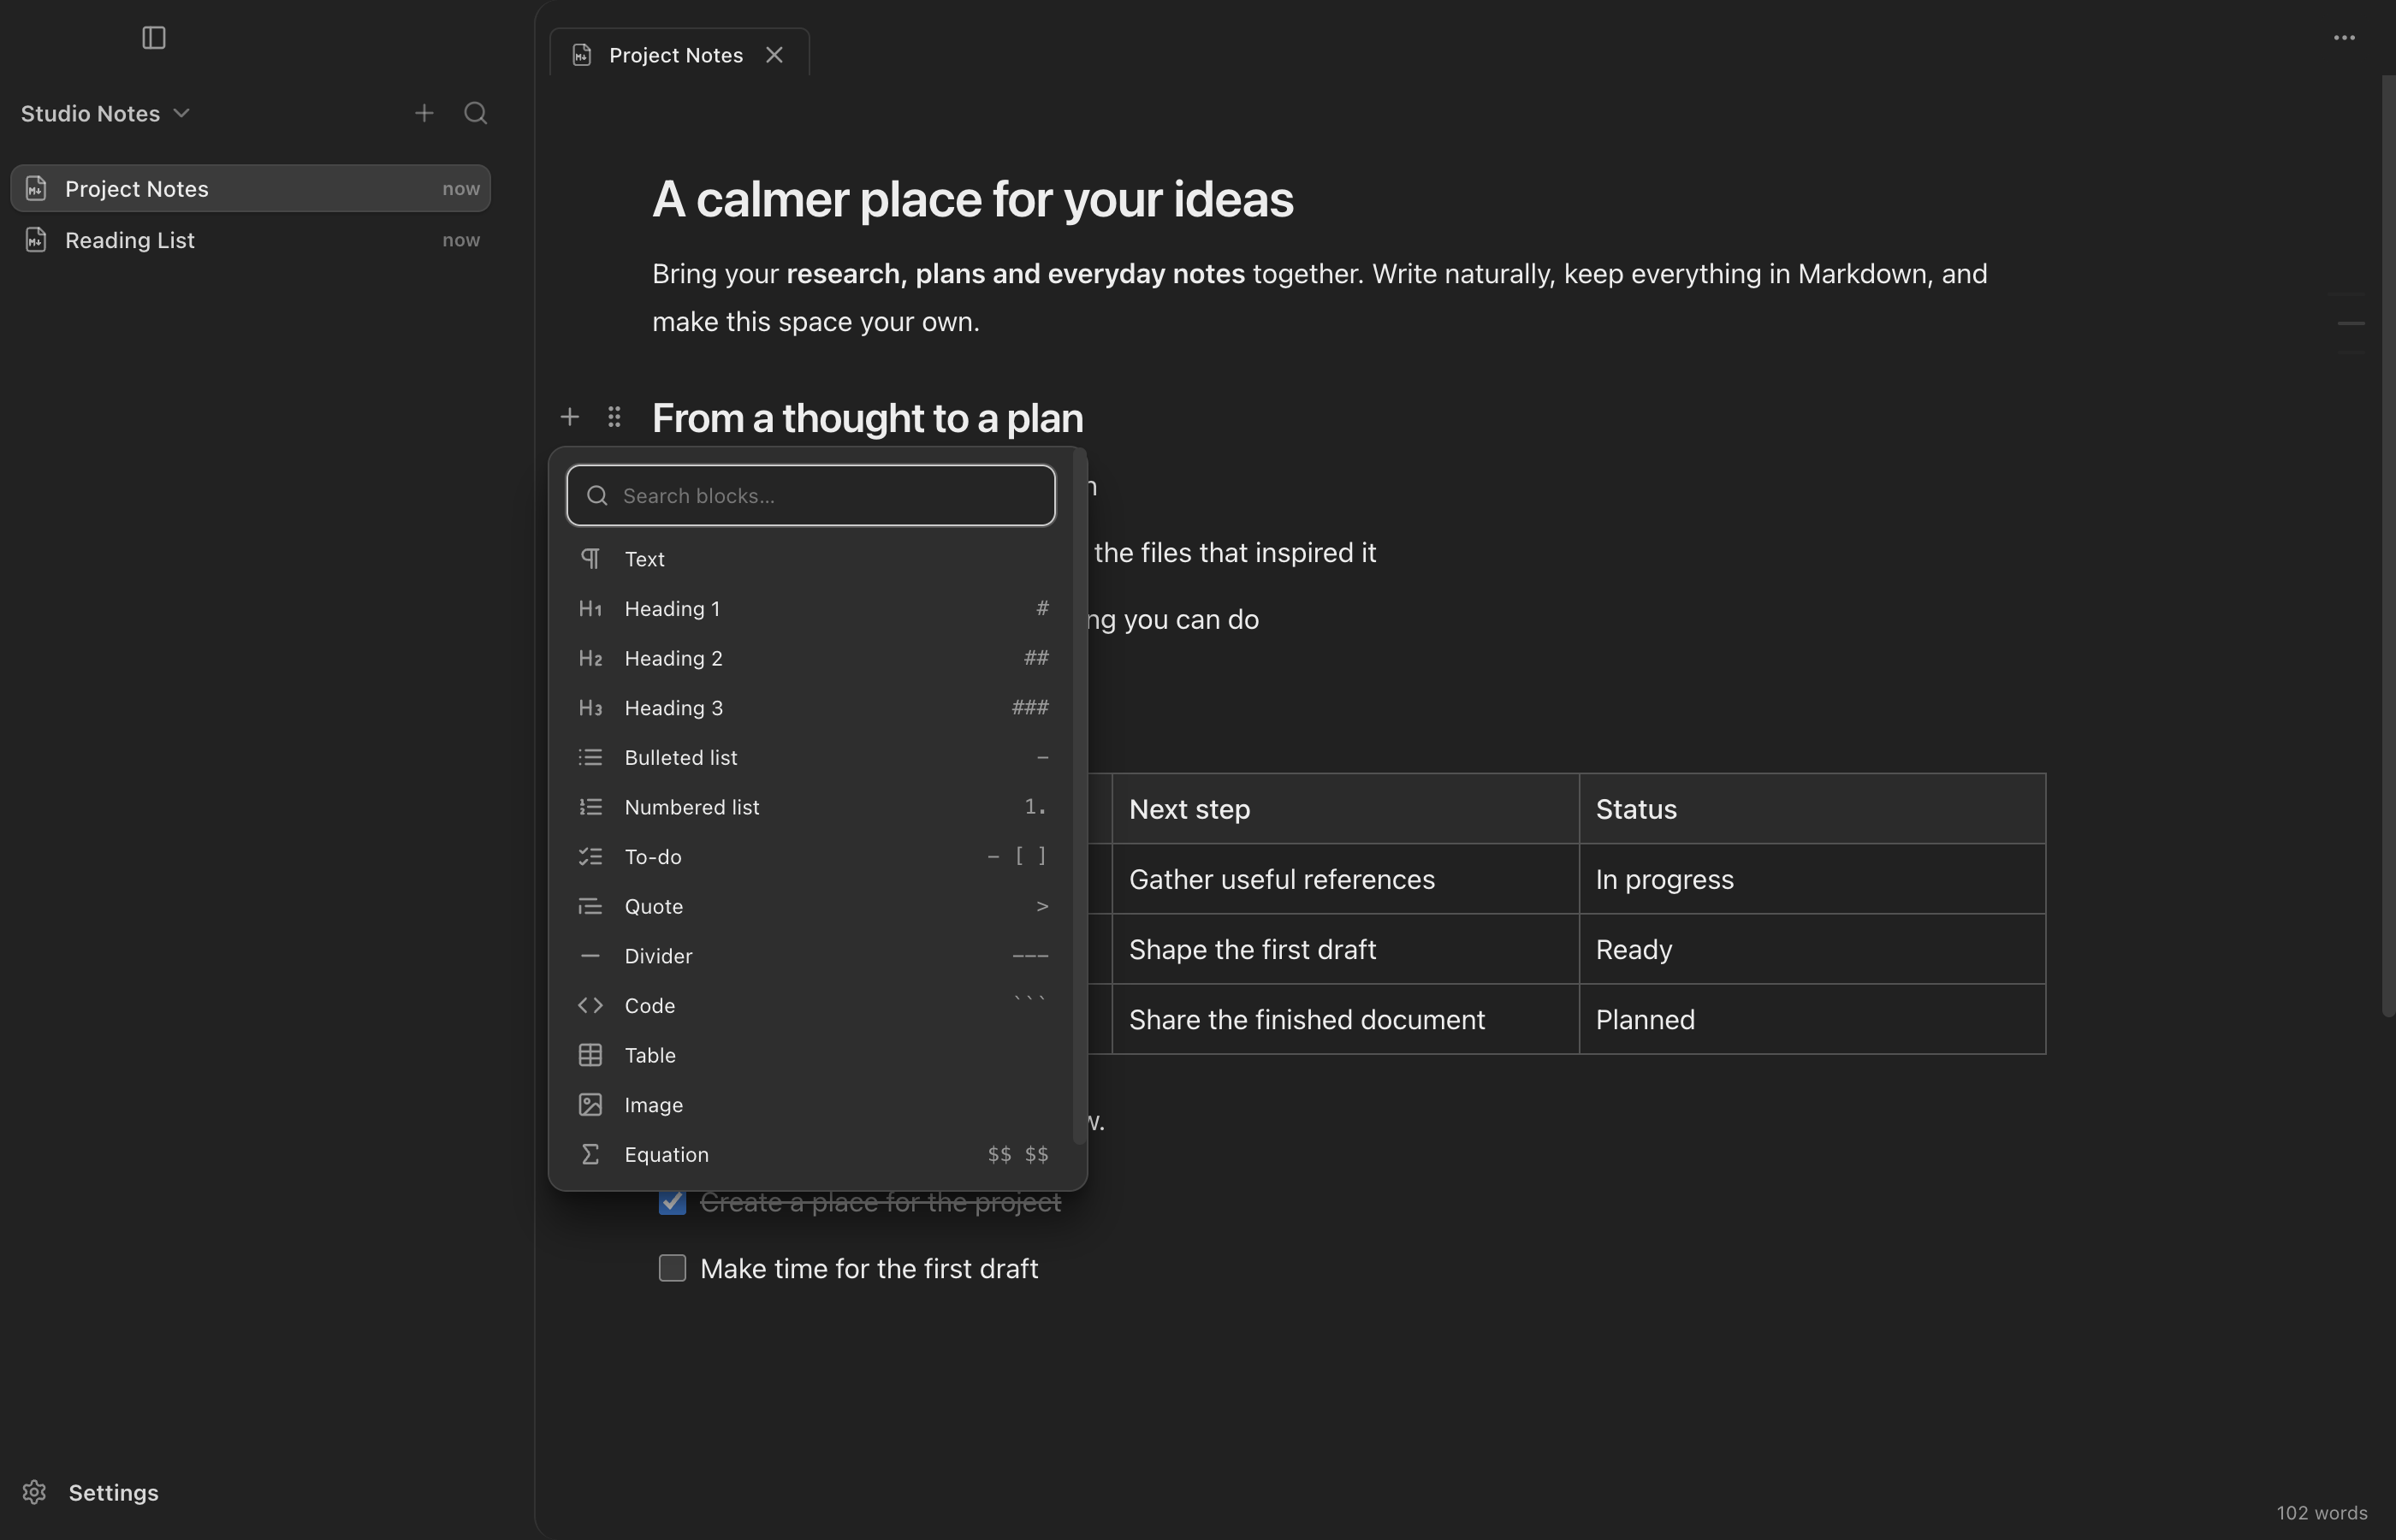
Task: Click the document vertical scrollbar
Action: point(2388,545)
